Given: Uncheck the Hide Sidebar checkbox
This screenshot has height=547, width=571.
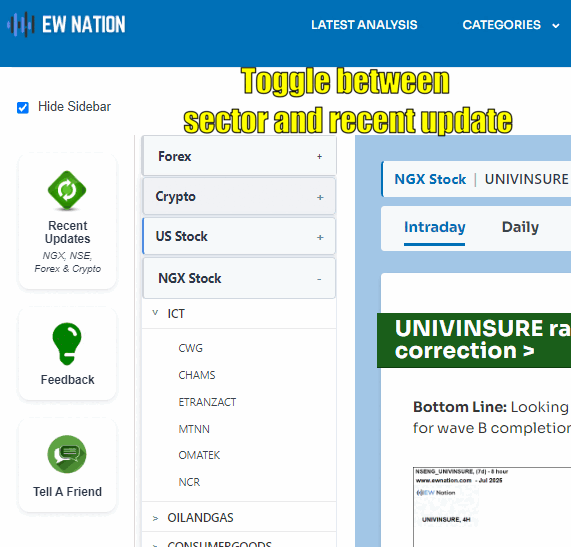Looking at the screenshot, I should tap(23, 107).
